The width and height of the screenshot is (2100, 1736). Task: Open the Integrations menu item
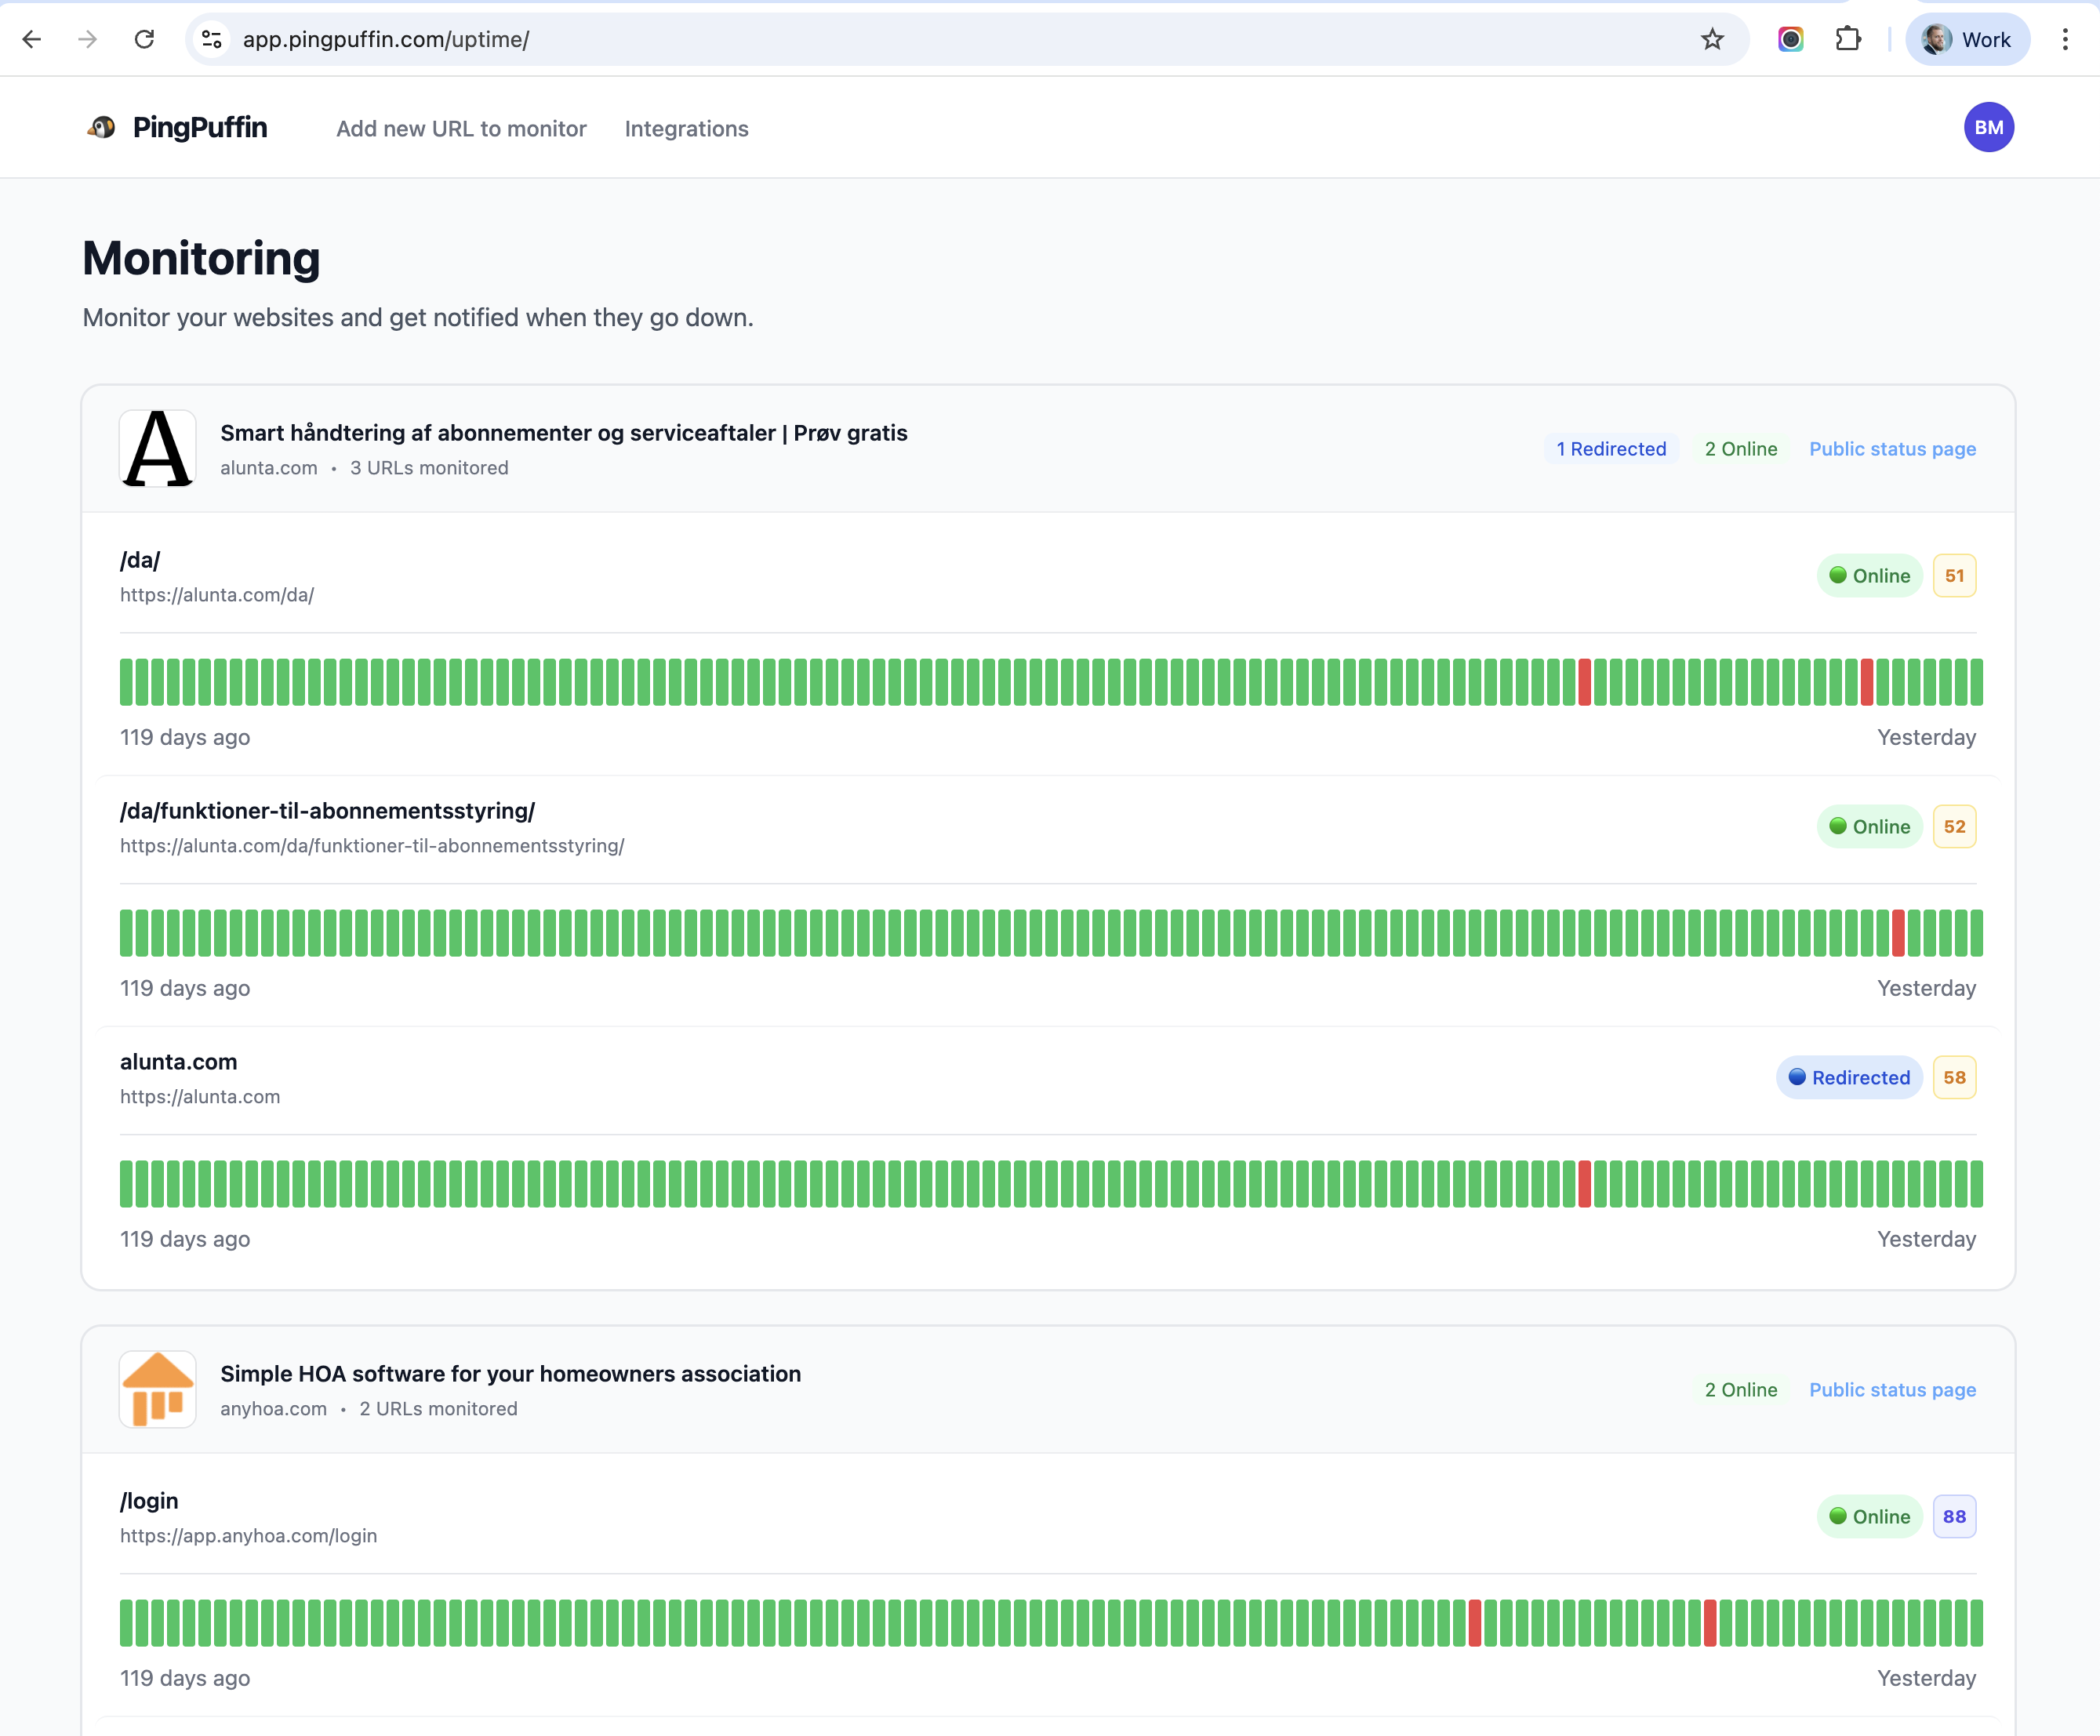(686, 129)
